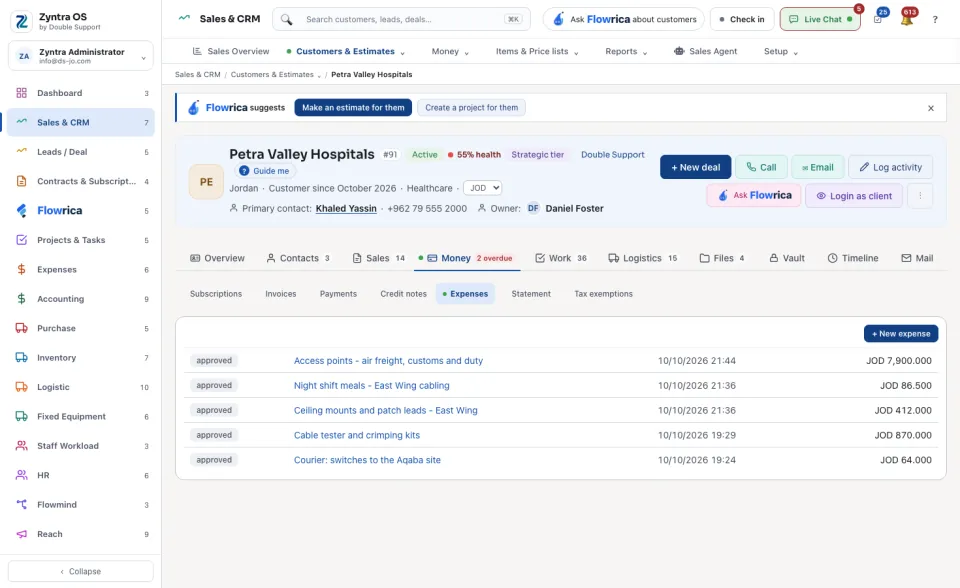Open Khaled Yassin contact link

346,208
